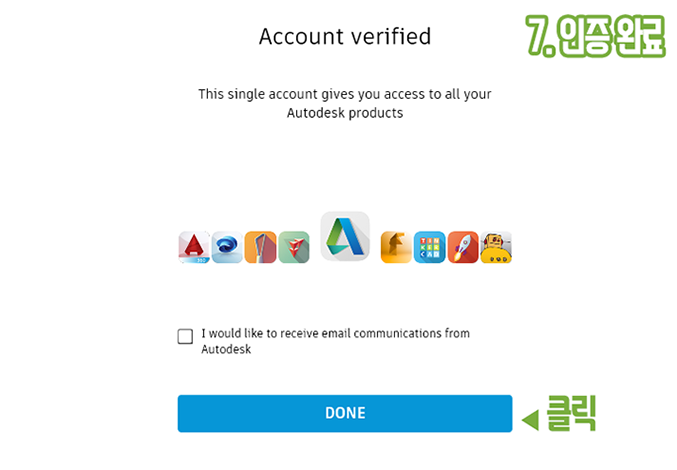Click the orange building app icon
Screen dimensions: 677x470
click(260, 247)
